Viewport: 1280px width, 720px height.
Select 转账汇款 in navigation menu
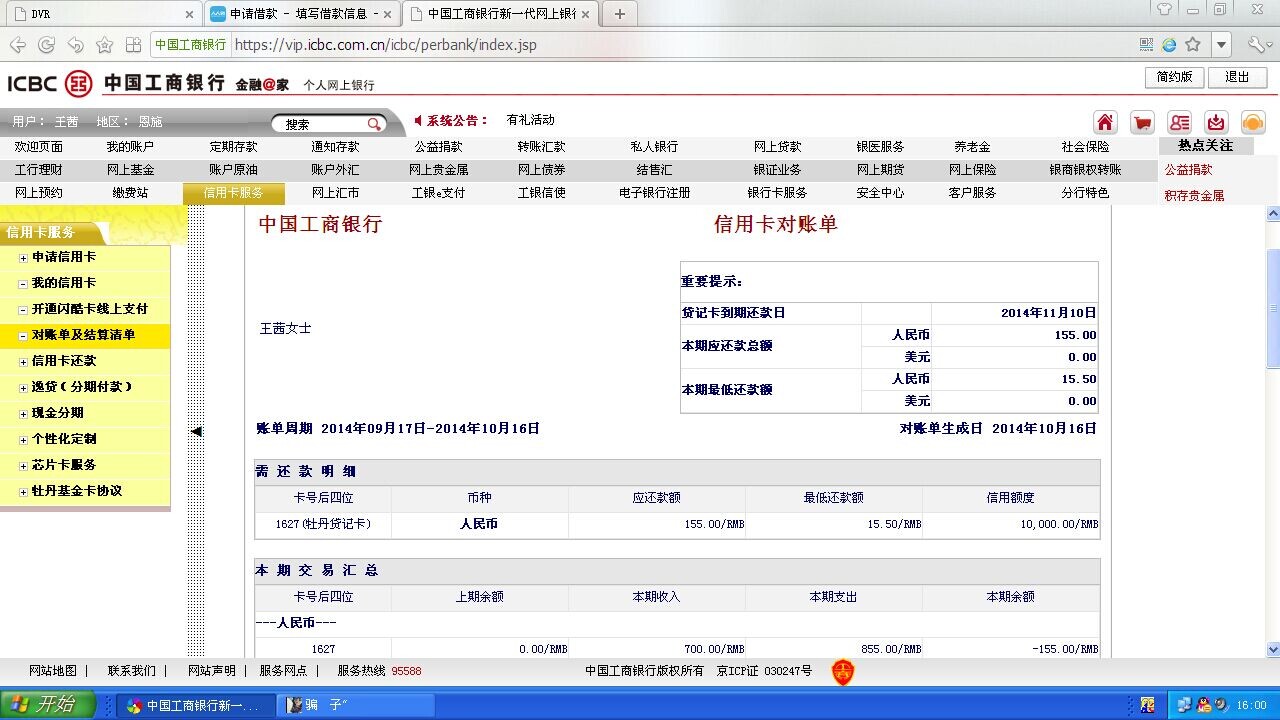click(541, 147)
